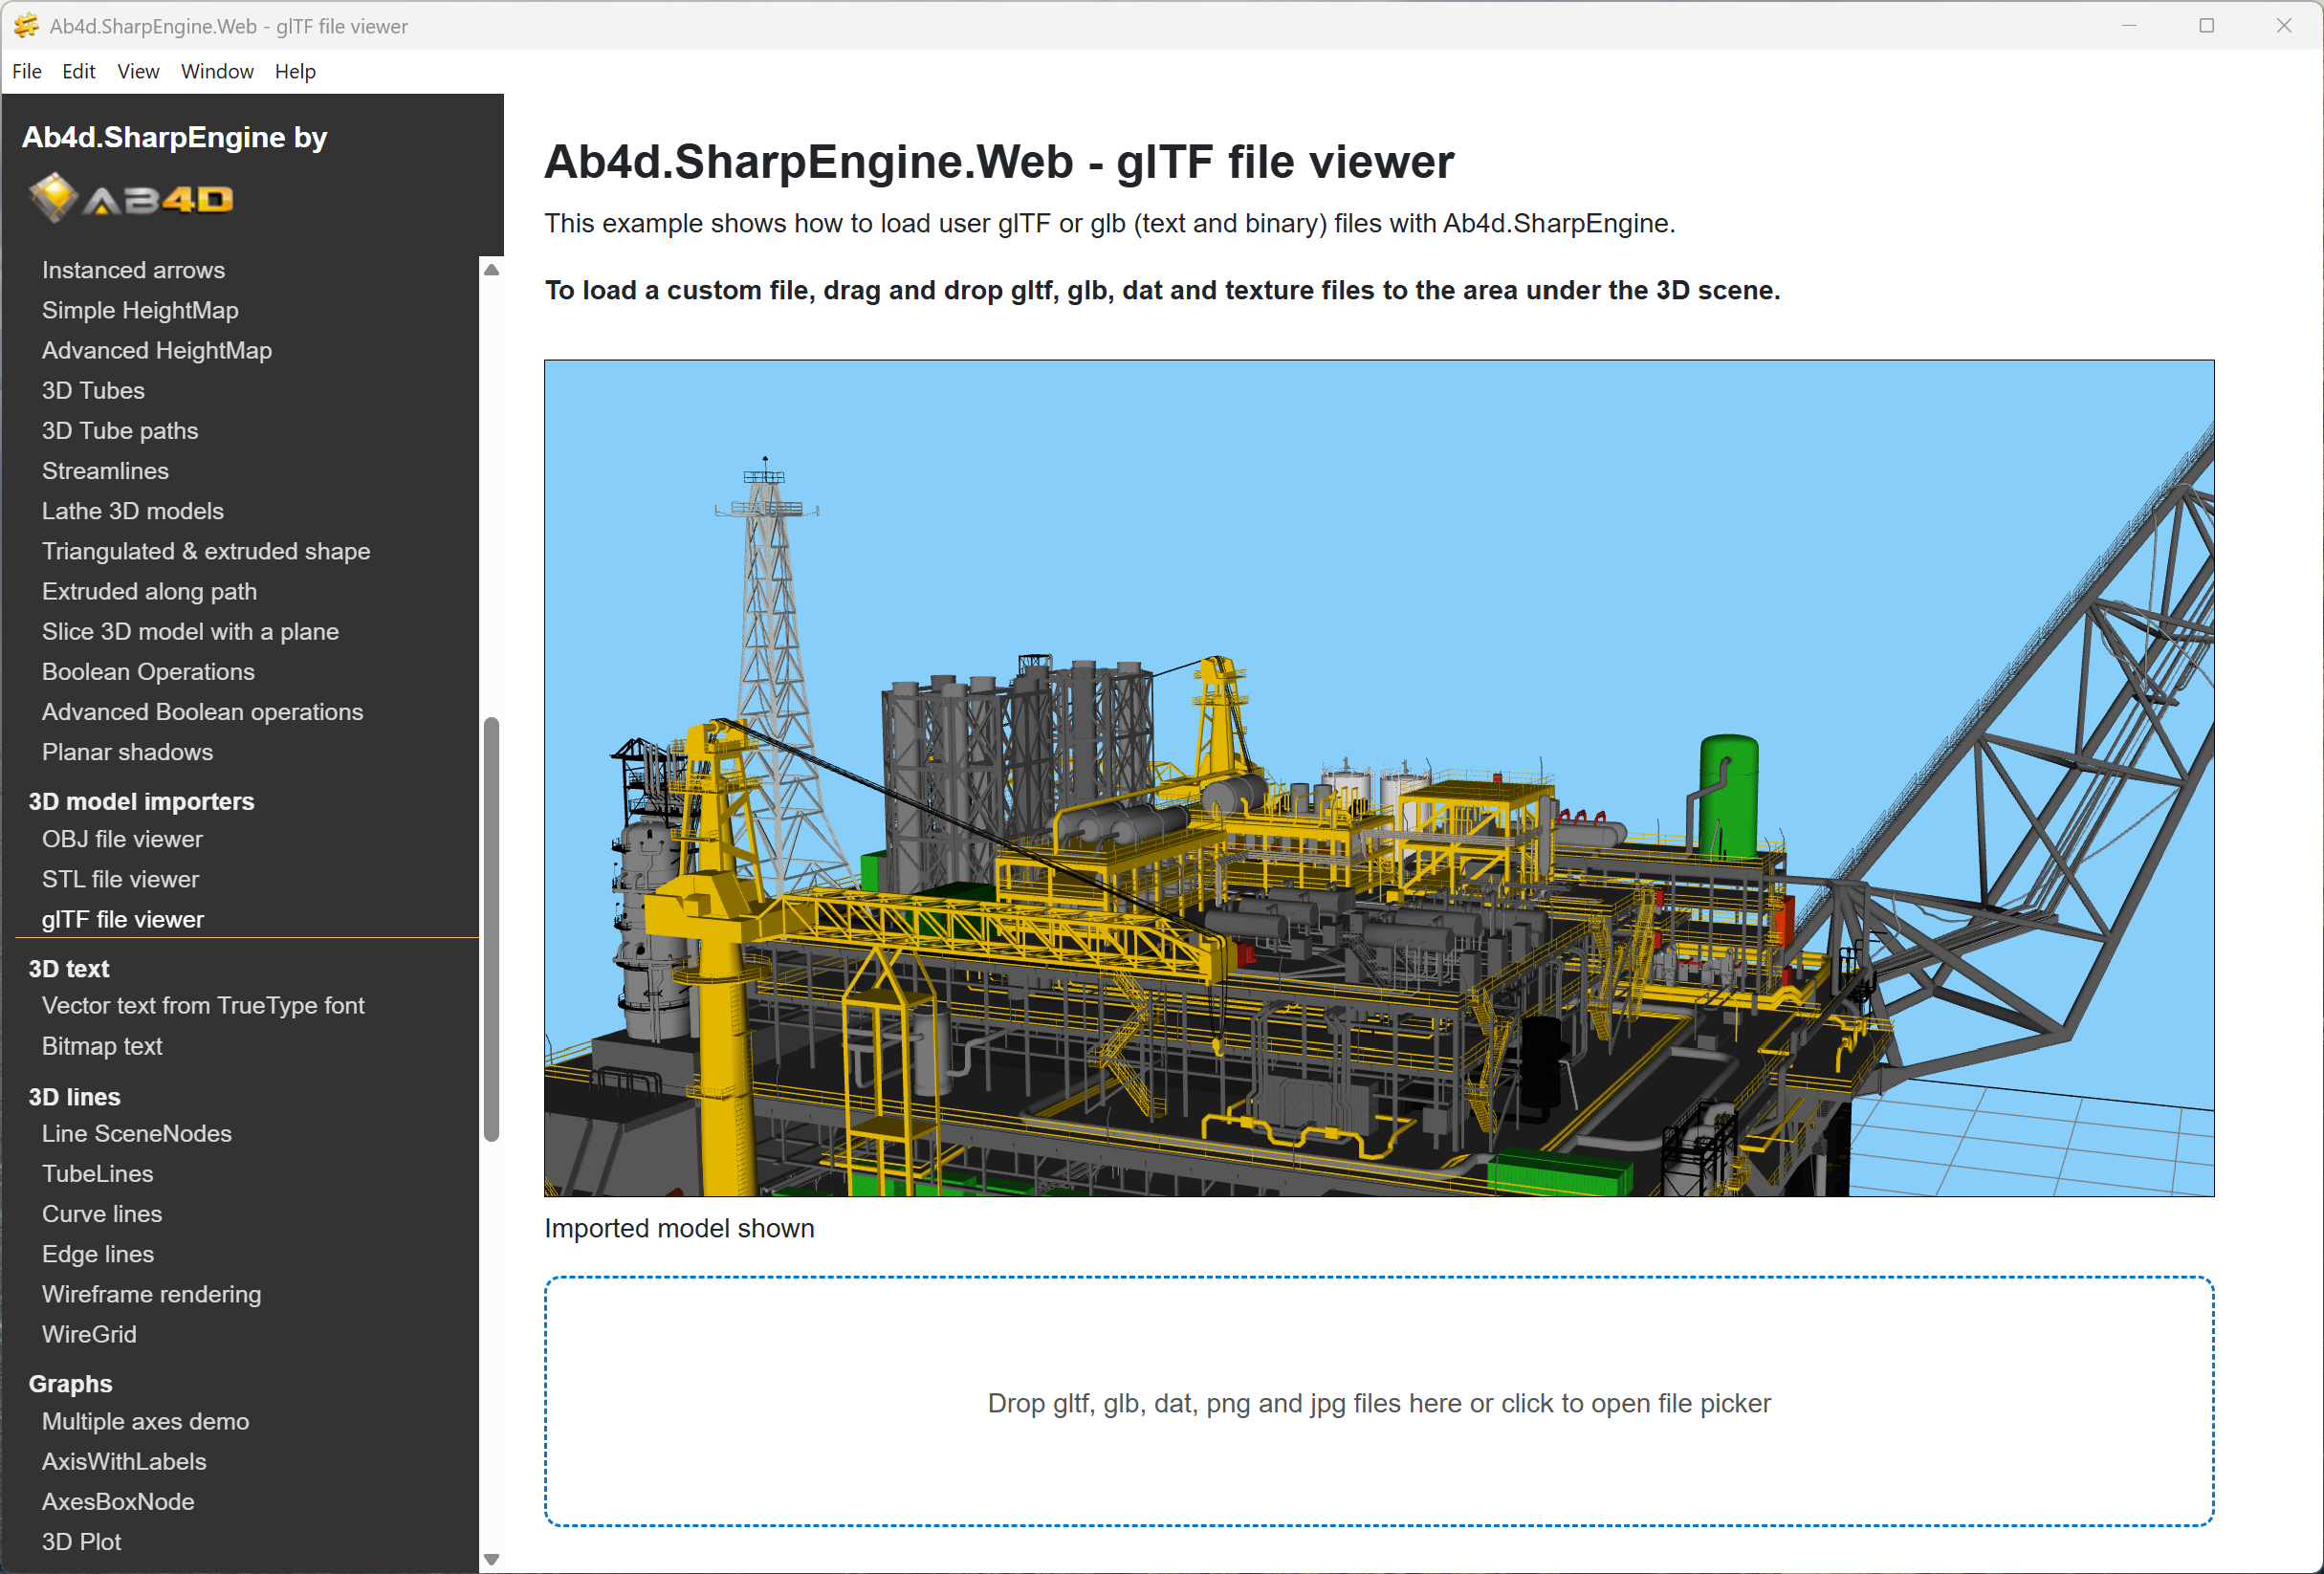This screenshot has width=2324, height=1574.
Task: Open the Vector text from TrueType font demo
Action: click(x=203, y=1005)
